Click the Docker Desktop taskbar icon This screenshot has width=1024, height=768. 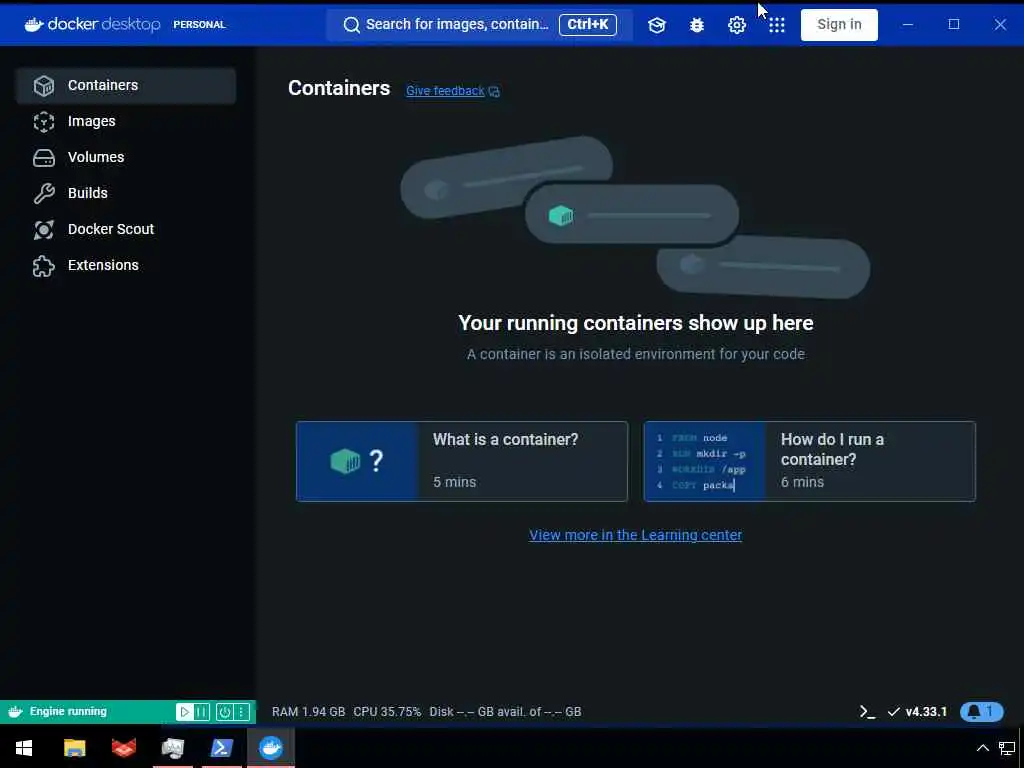[x=270, y=748]
